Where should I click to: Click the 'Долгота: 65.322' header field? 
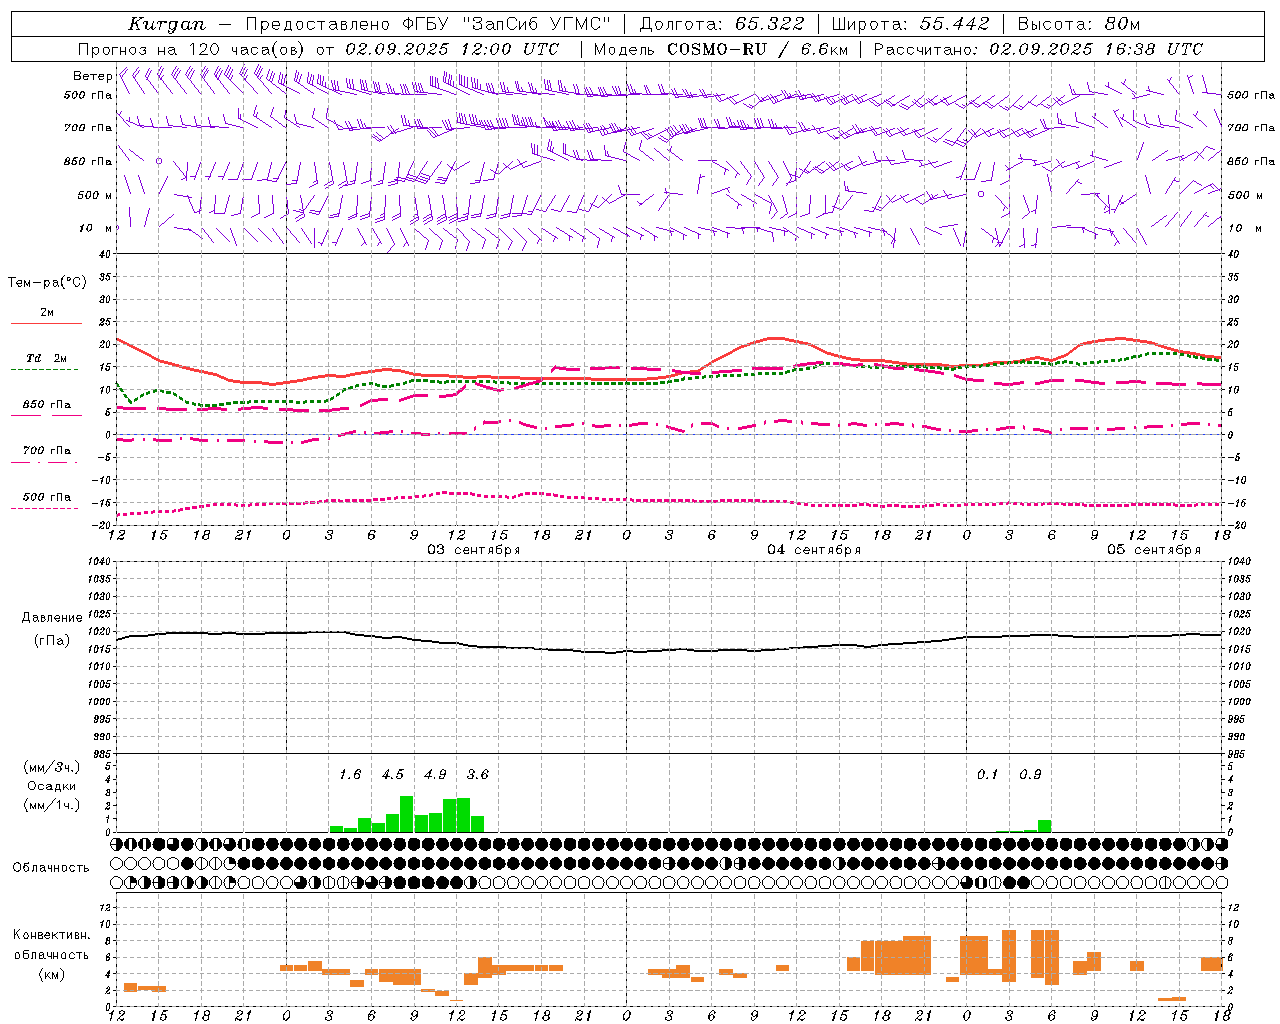[721, 24]
